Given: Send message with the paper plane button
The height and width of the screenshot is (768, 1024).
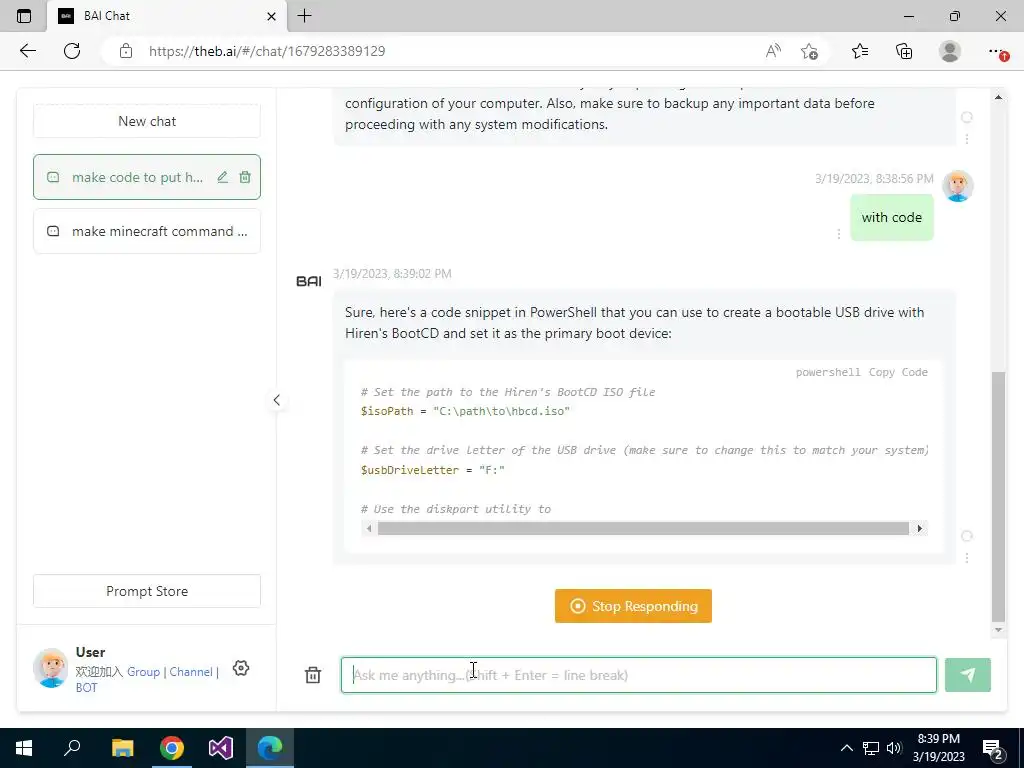Looking at the screenshot, I should (x=968, y=675).
